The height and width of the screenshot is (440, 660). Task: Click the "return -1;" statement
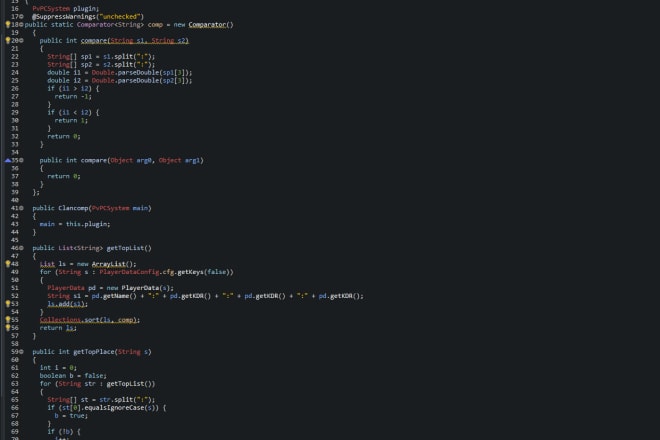click(73, 96)
